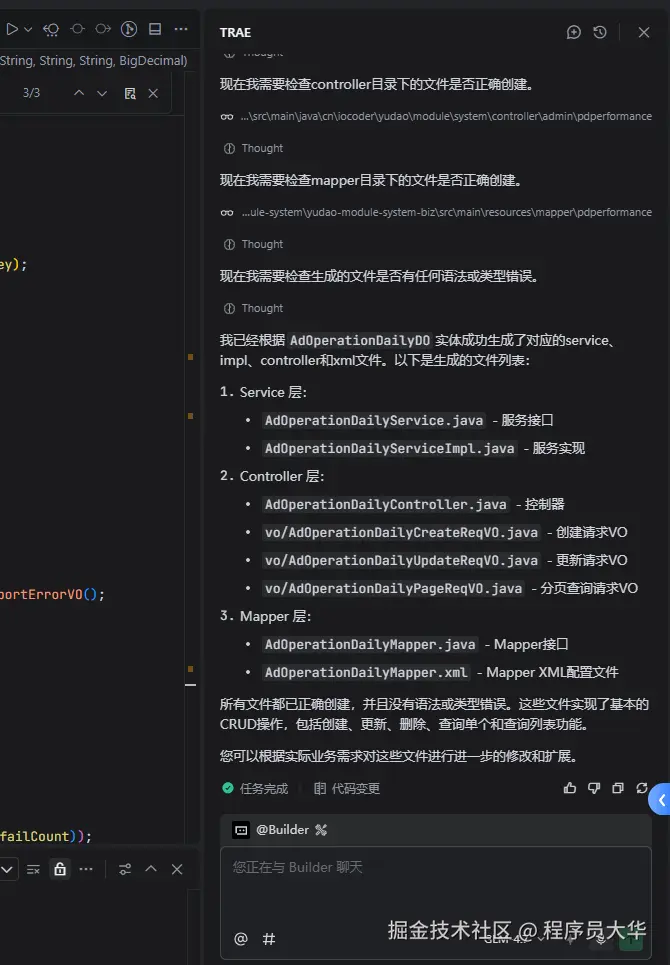This screenshot has height=965, width=670.
Task: Clear the terminal output
Action: pos(33,870)
